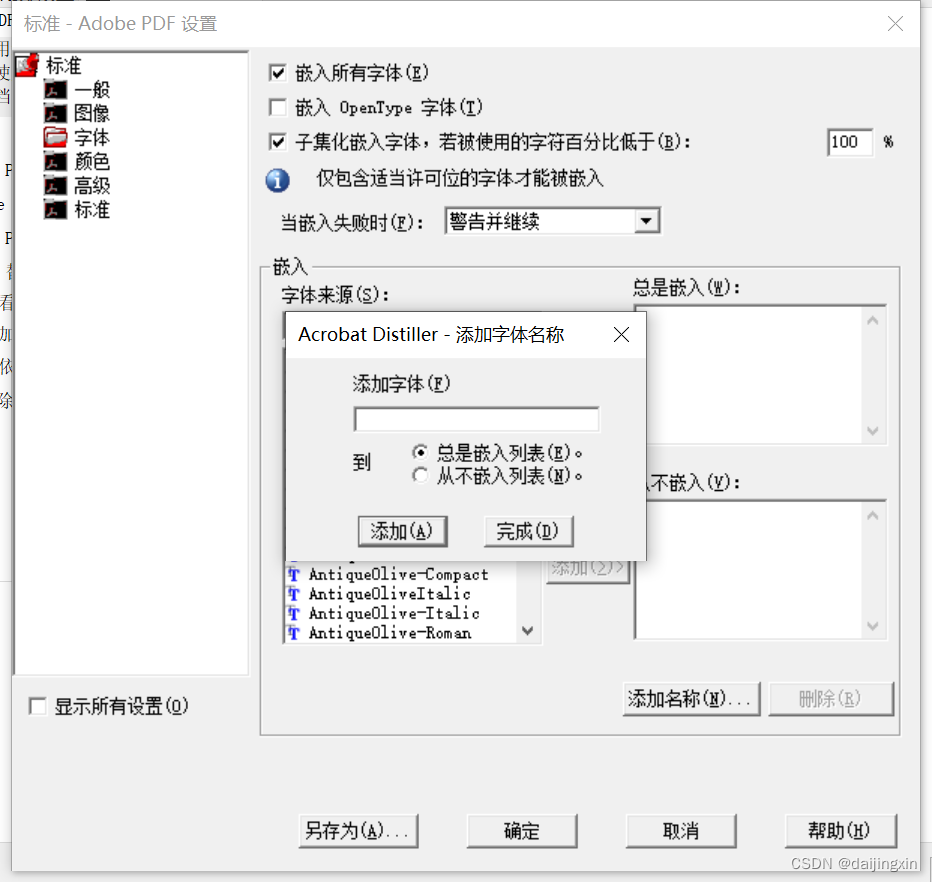The width and height of the screenshot is (932, 882).
Task: Click 完成(D) button in dialog
Action: click(x=528, y=531)
